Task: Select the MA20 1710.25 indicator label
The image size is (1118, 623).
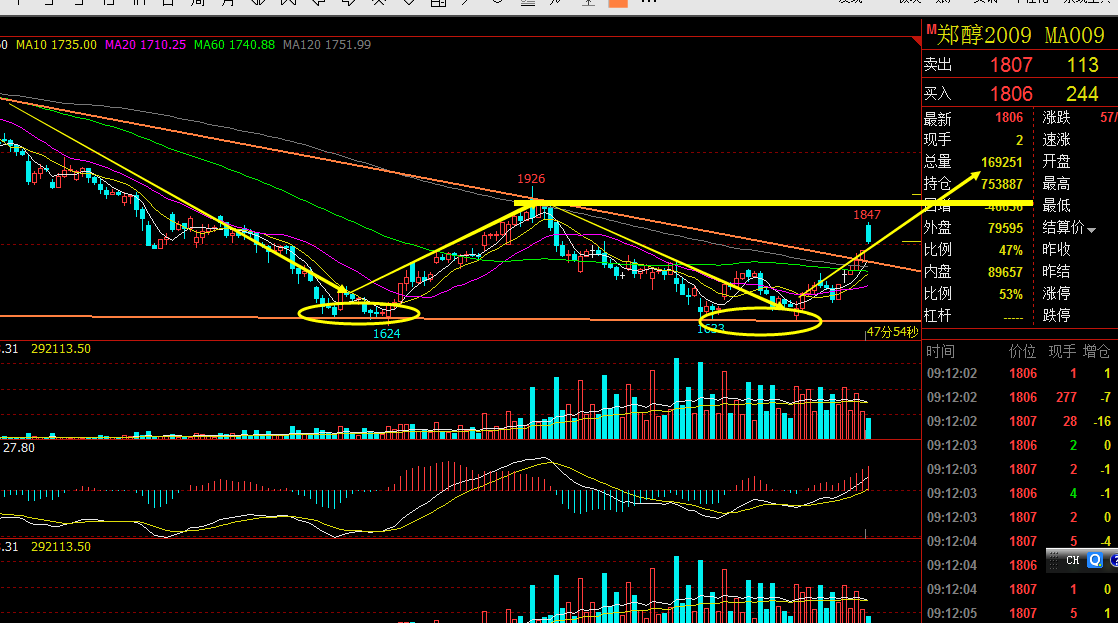Action: pos(145,45)
